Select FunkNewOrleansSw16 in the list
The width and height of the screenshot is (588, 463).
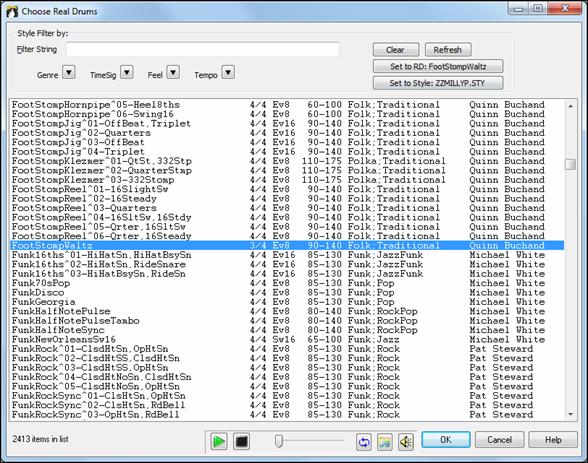point(286,340)
